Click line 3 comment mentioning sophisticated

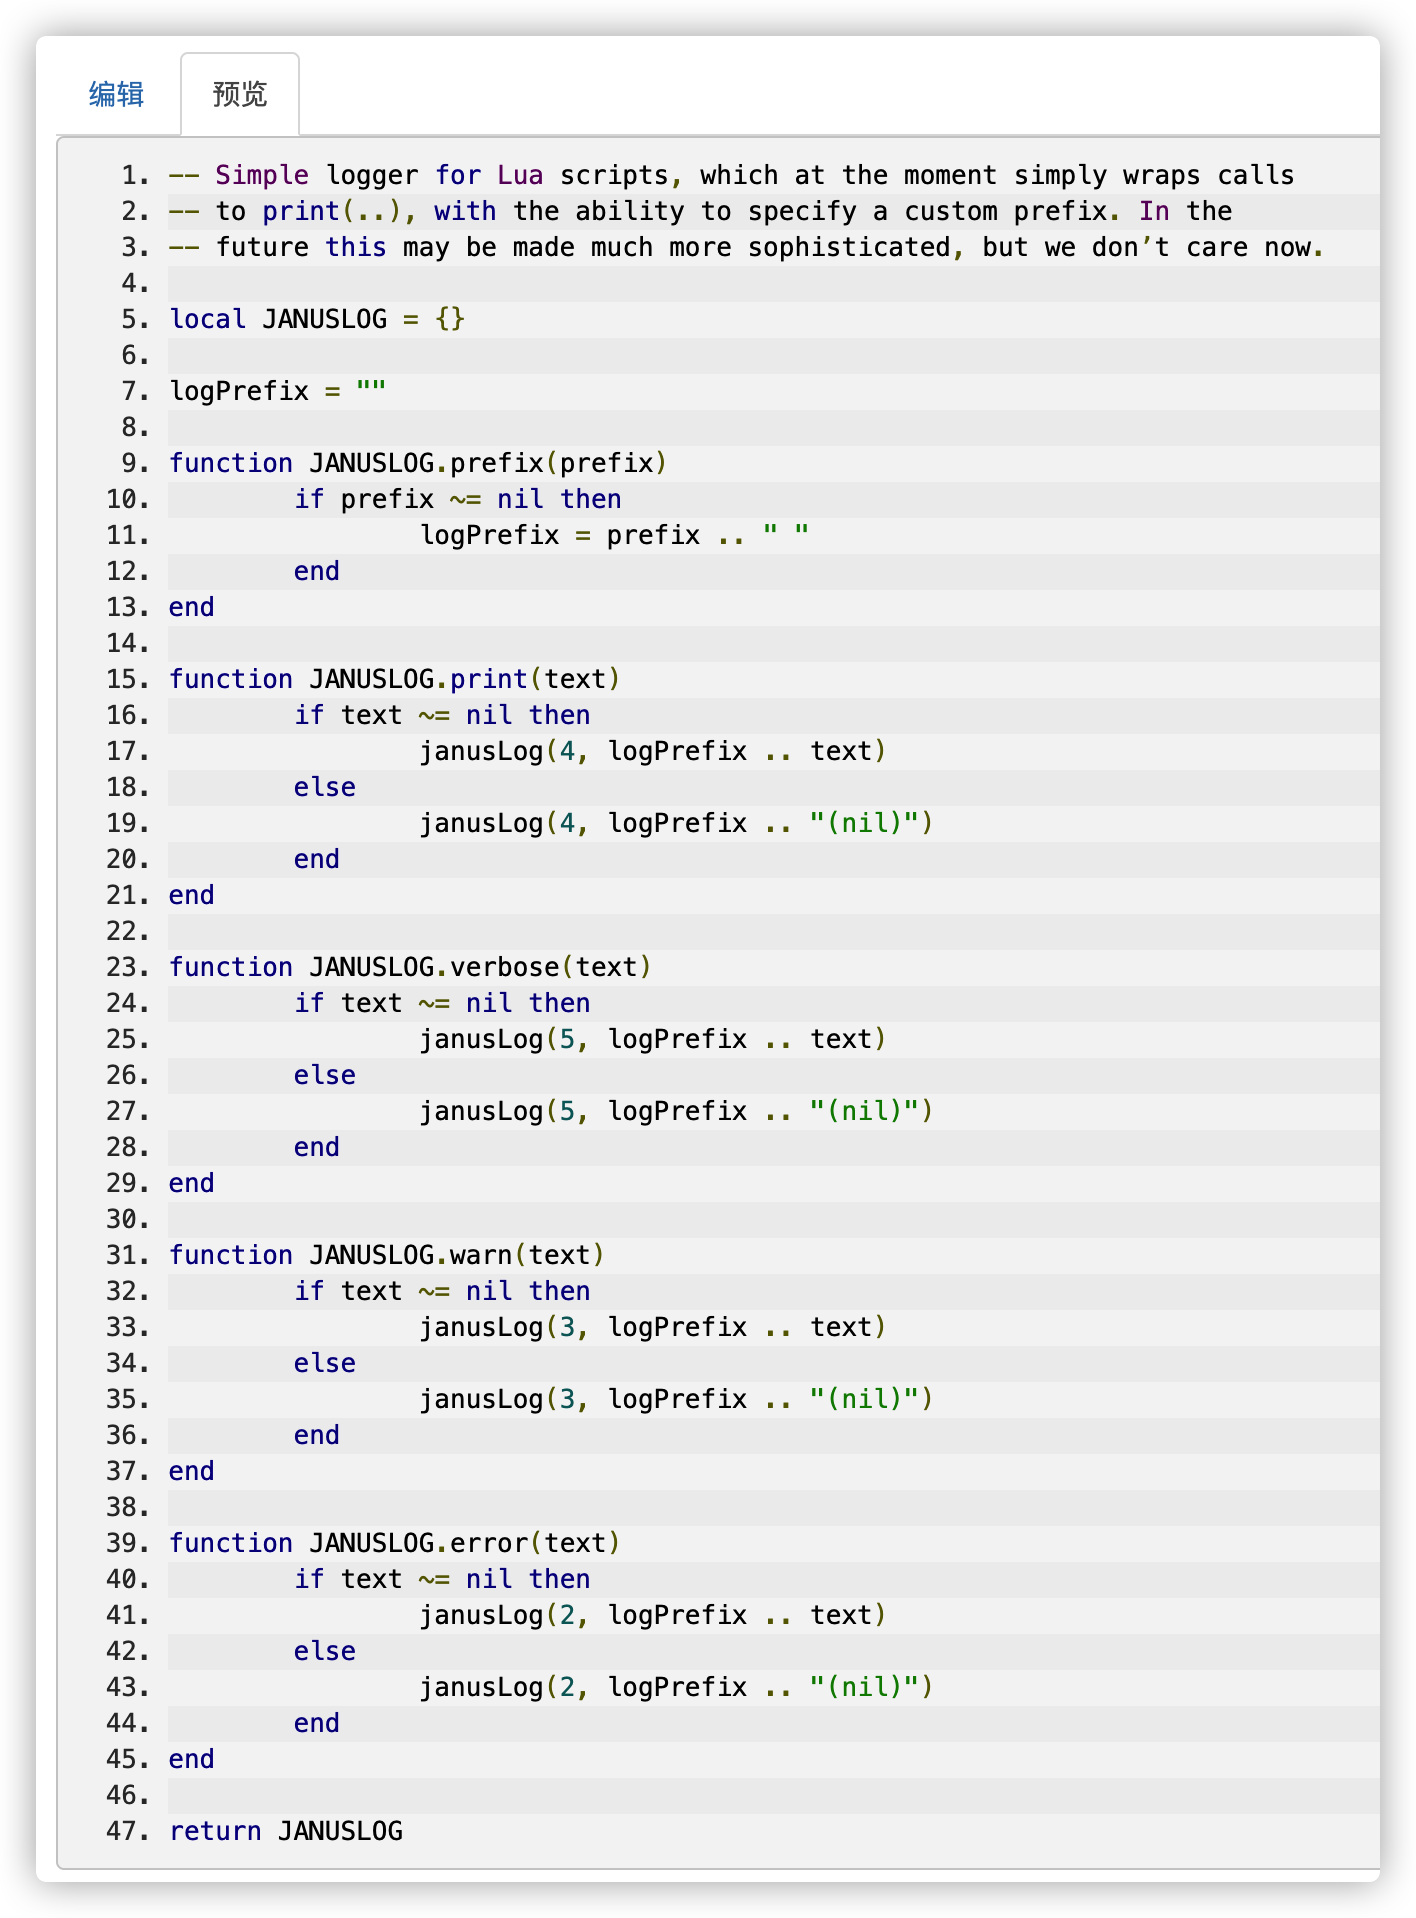(x=746, y=247)
